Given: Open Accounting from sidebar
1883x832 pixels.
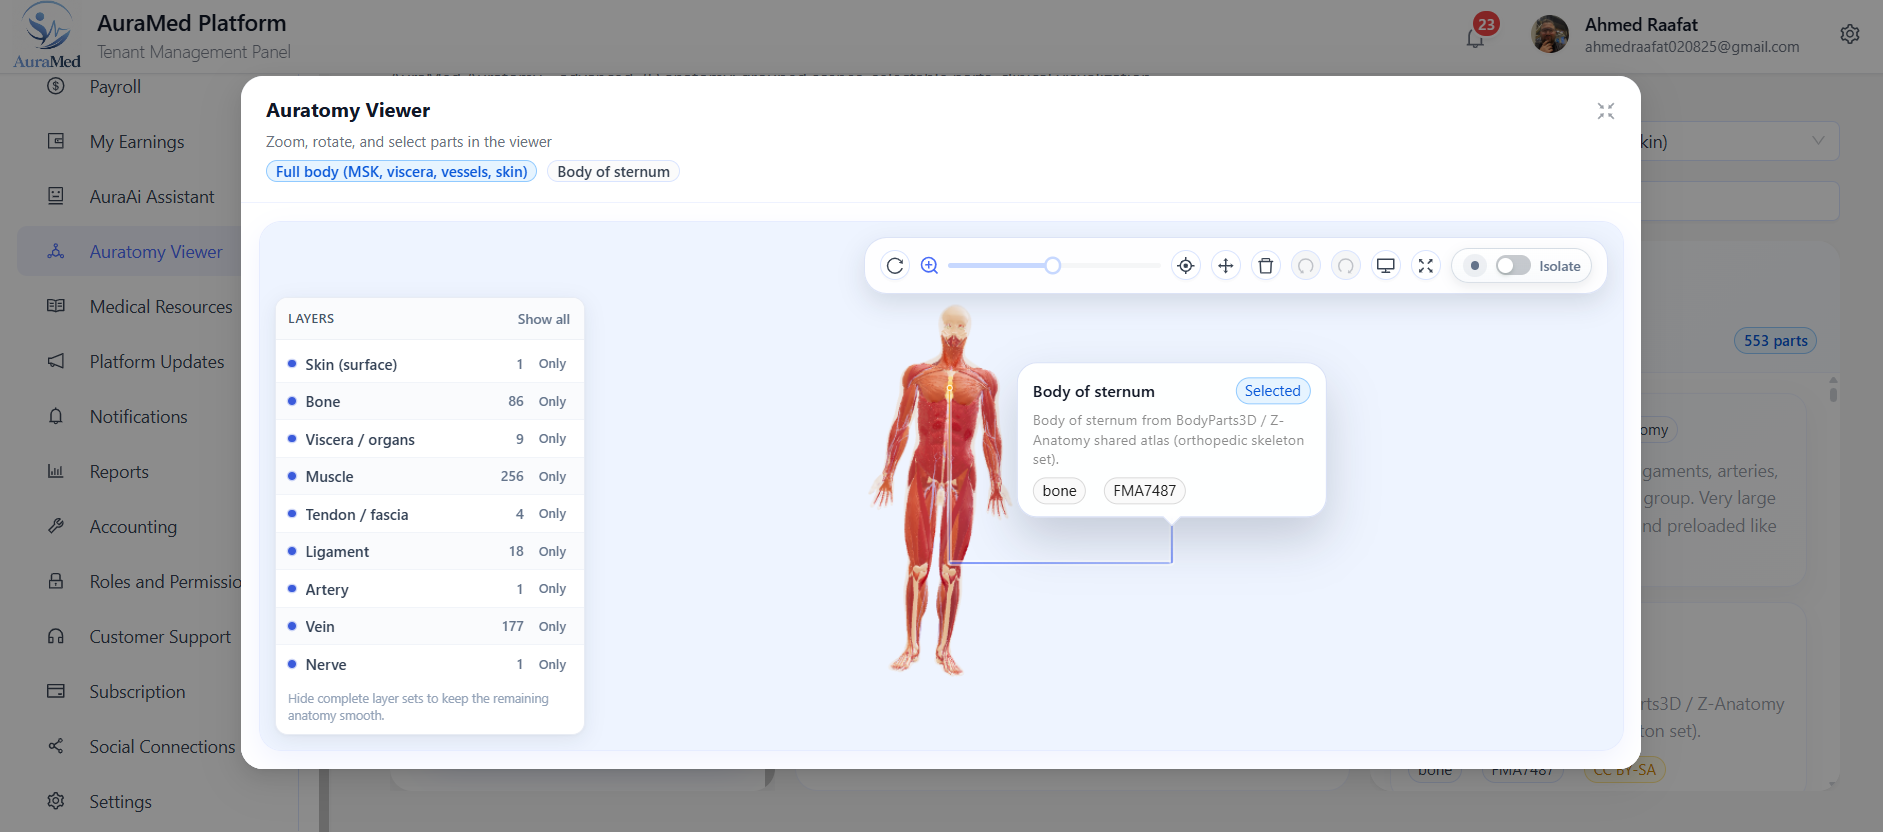Looking at the screenshot, I should click(133, 526).
